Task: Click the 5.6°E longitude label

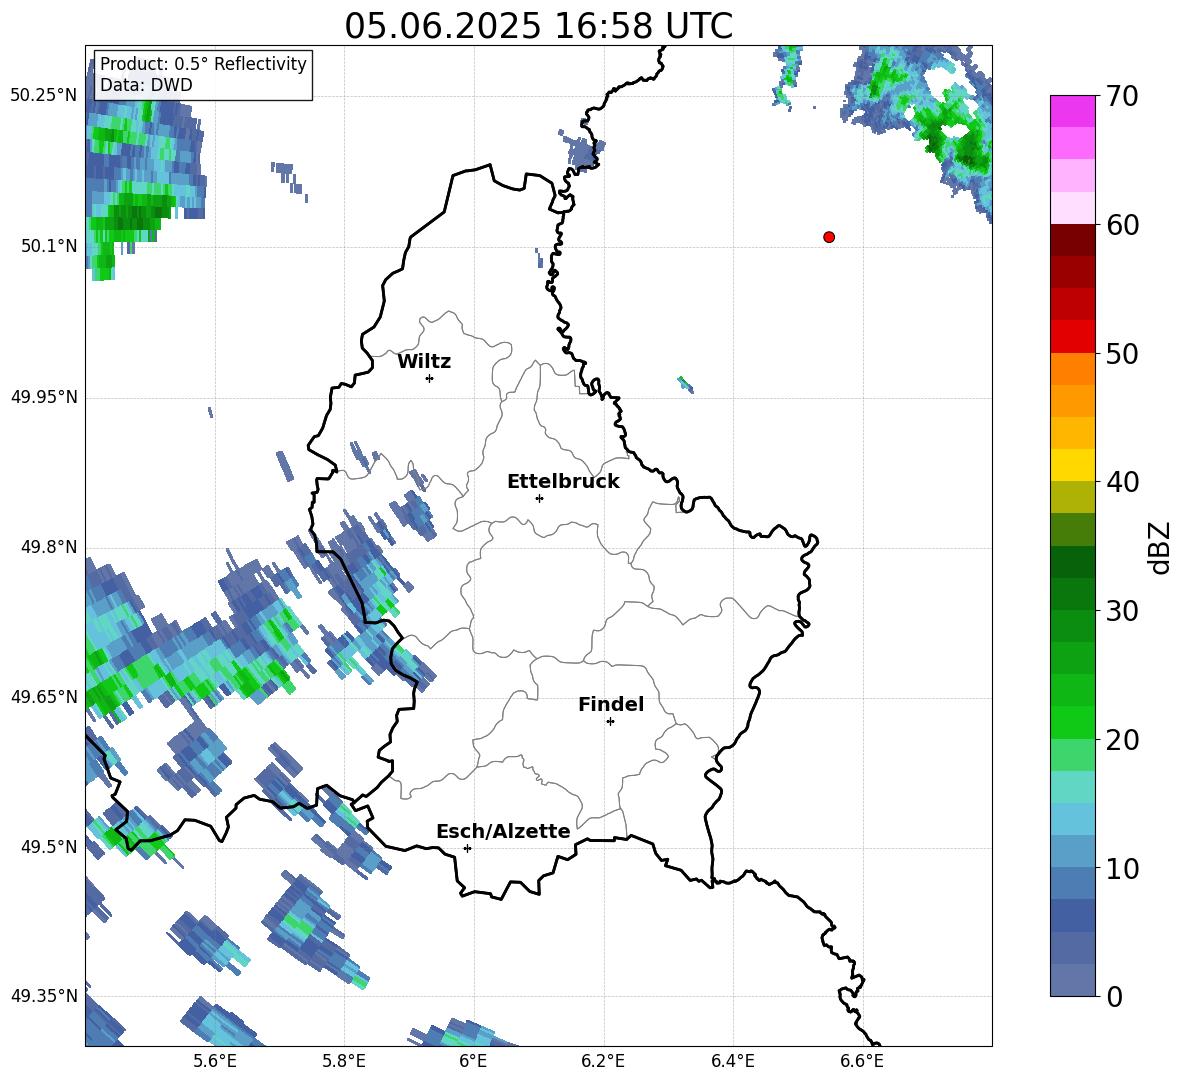Action: [x=215, y=1061]
